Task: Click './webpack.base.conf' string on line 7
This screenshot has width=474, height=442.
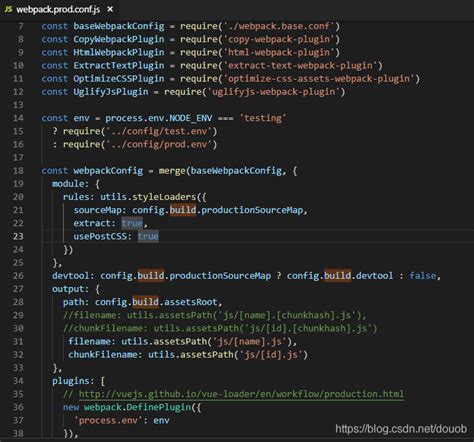Action: tap(279, 26)
